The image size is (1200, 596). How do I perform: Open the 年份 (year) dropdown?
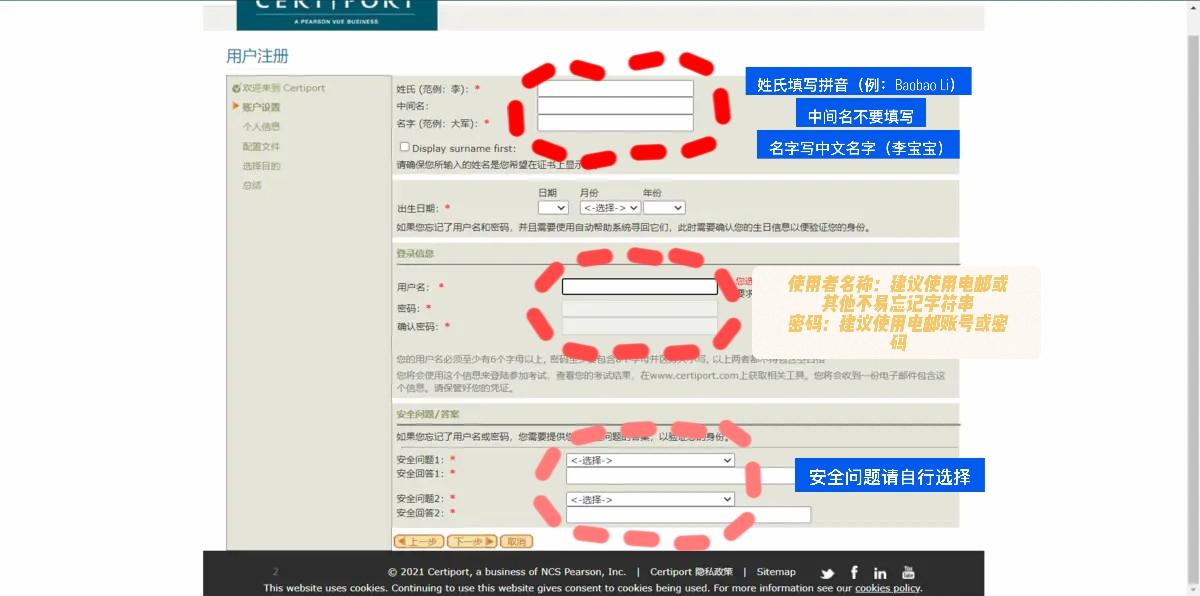click(665, 207)
